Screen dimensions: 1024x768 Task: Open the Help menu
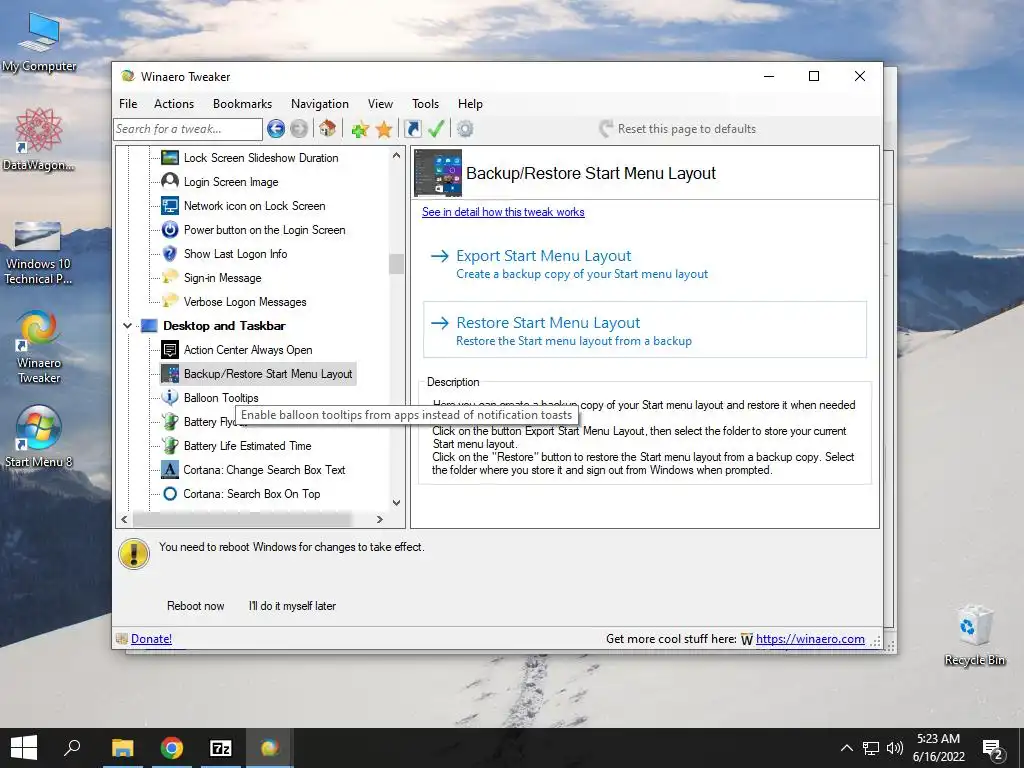coord(470,104)
